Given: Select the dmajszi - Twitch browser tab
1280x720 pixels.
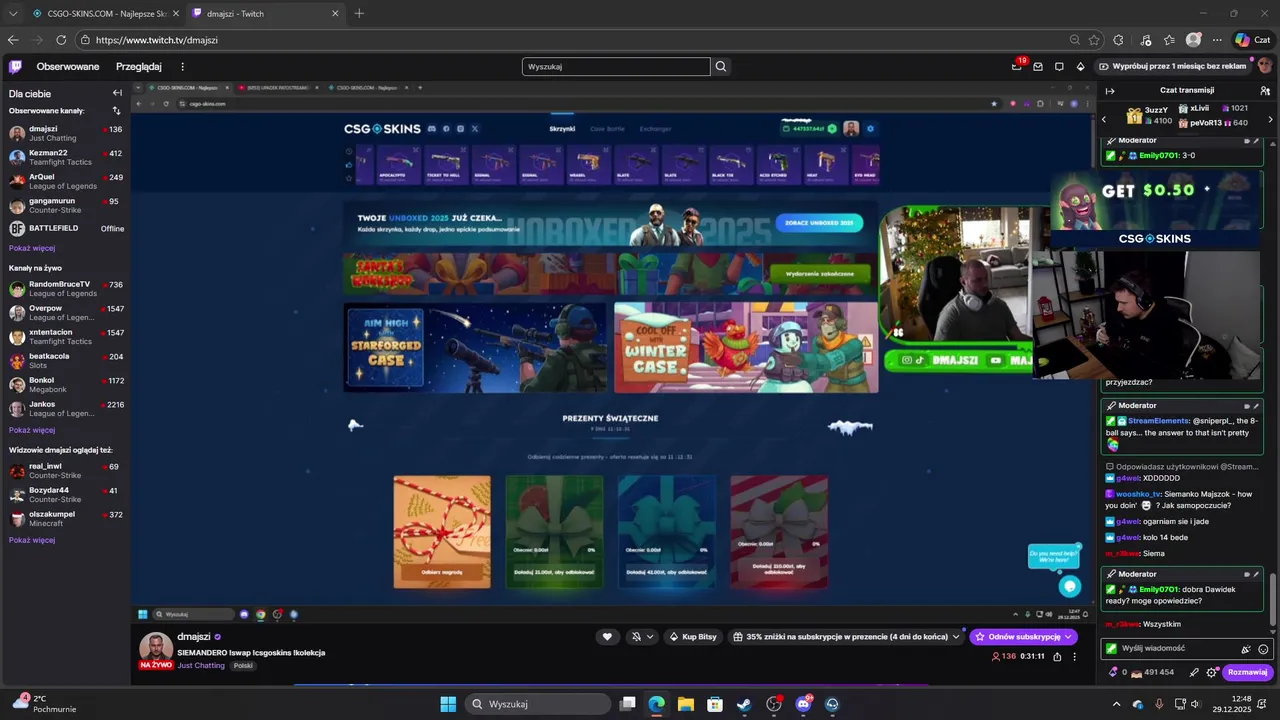Looking at the screenshot, I should point(265,13).
